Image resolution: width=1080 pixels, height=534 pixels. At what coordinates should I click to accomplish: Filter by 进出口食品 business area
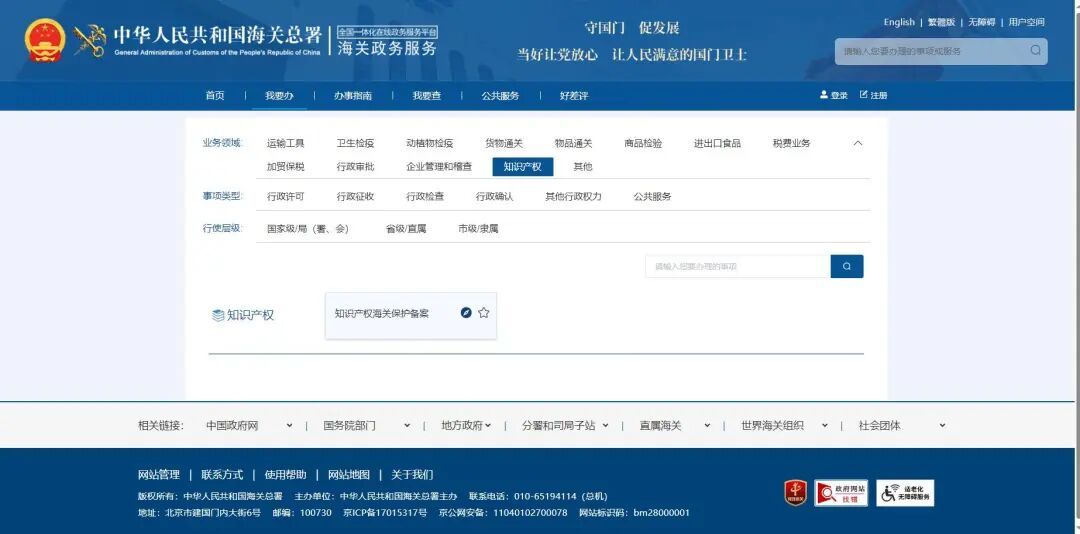point(717,143)
